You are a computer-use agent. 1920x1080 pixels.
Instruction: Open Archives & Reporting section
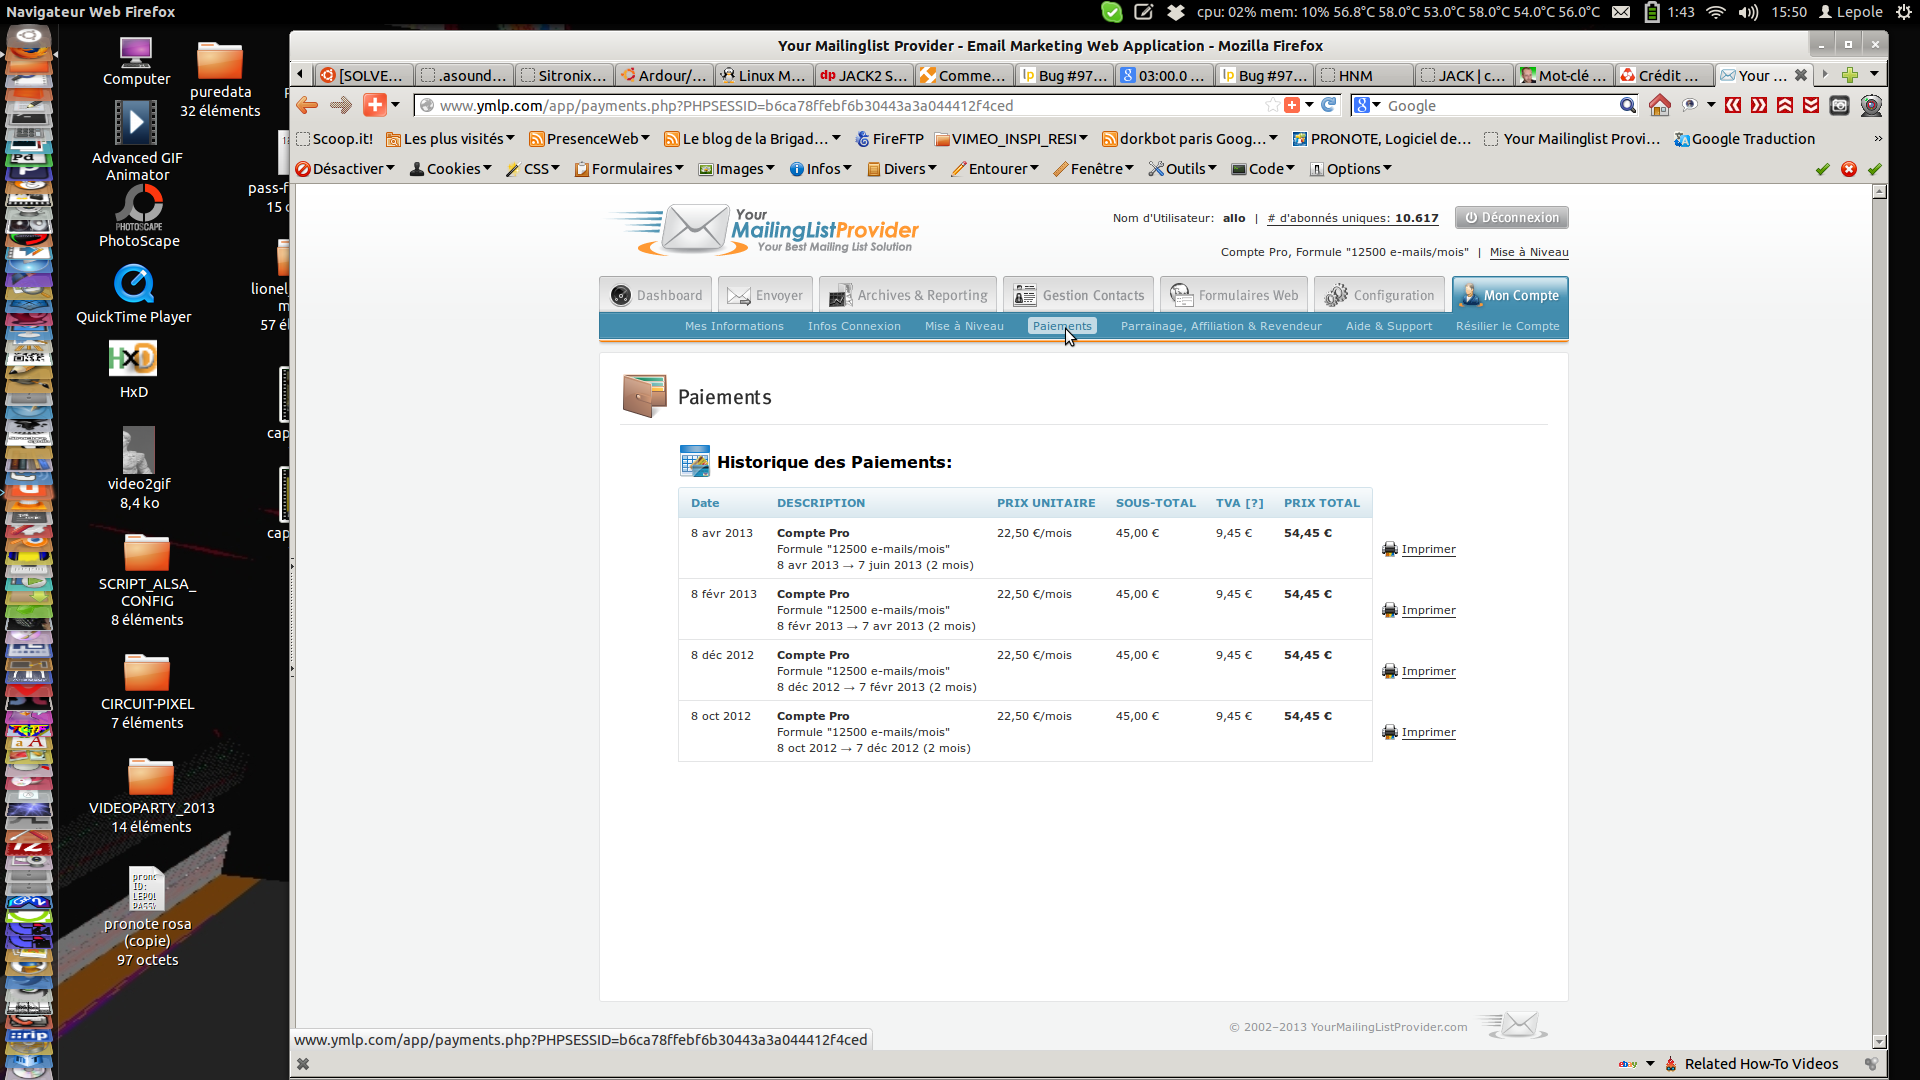tap(907, 295)
